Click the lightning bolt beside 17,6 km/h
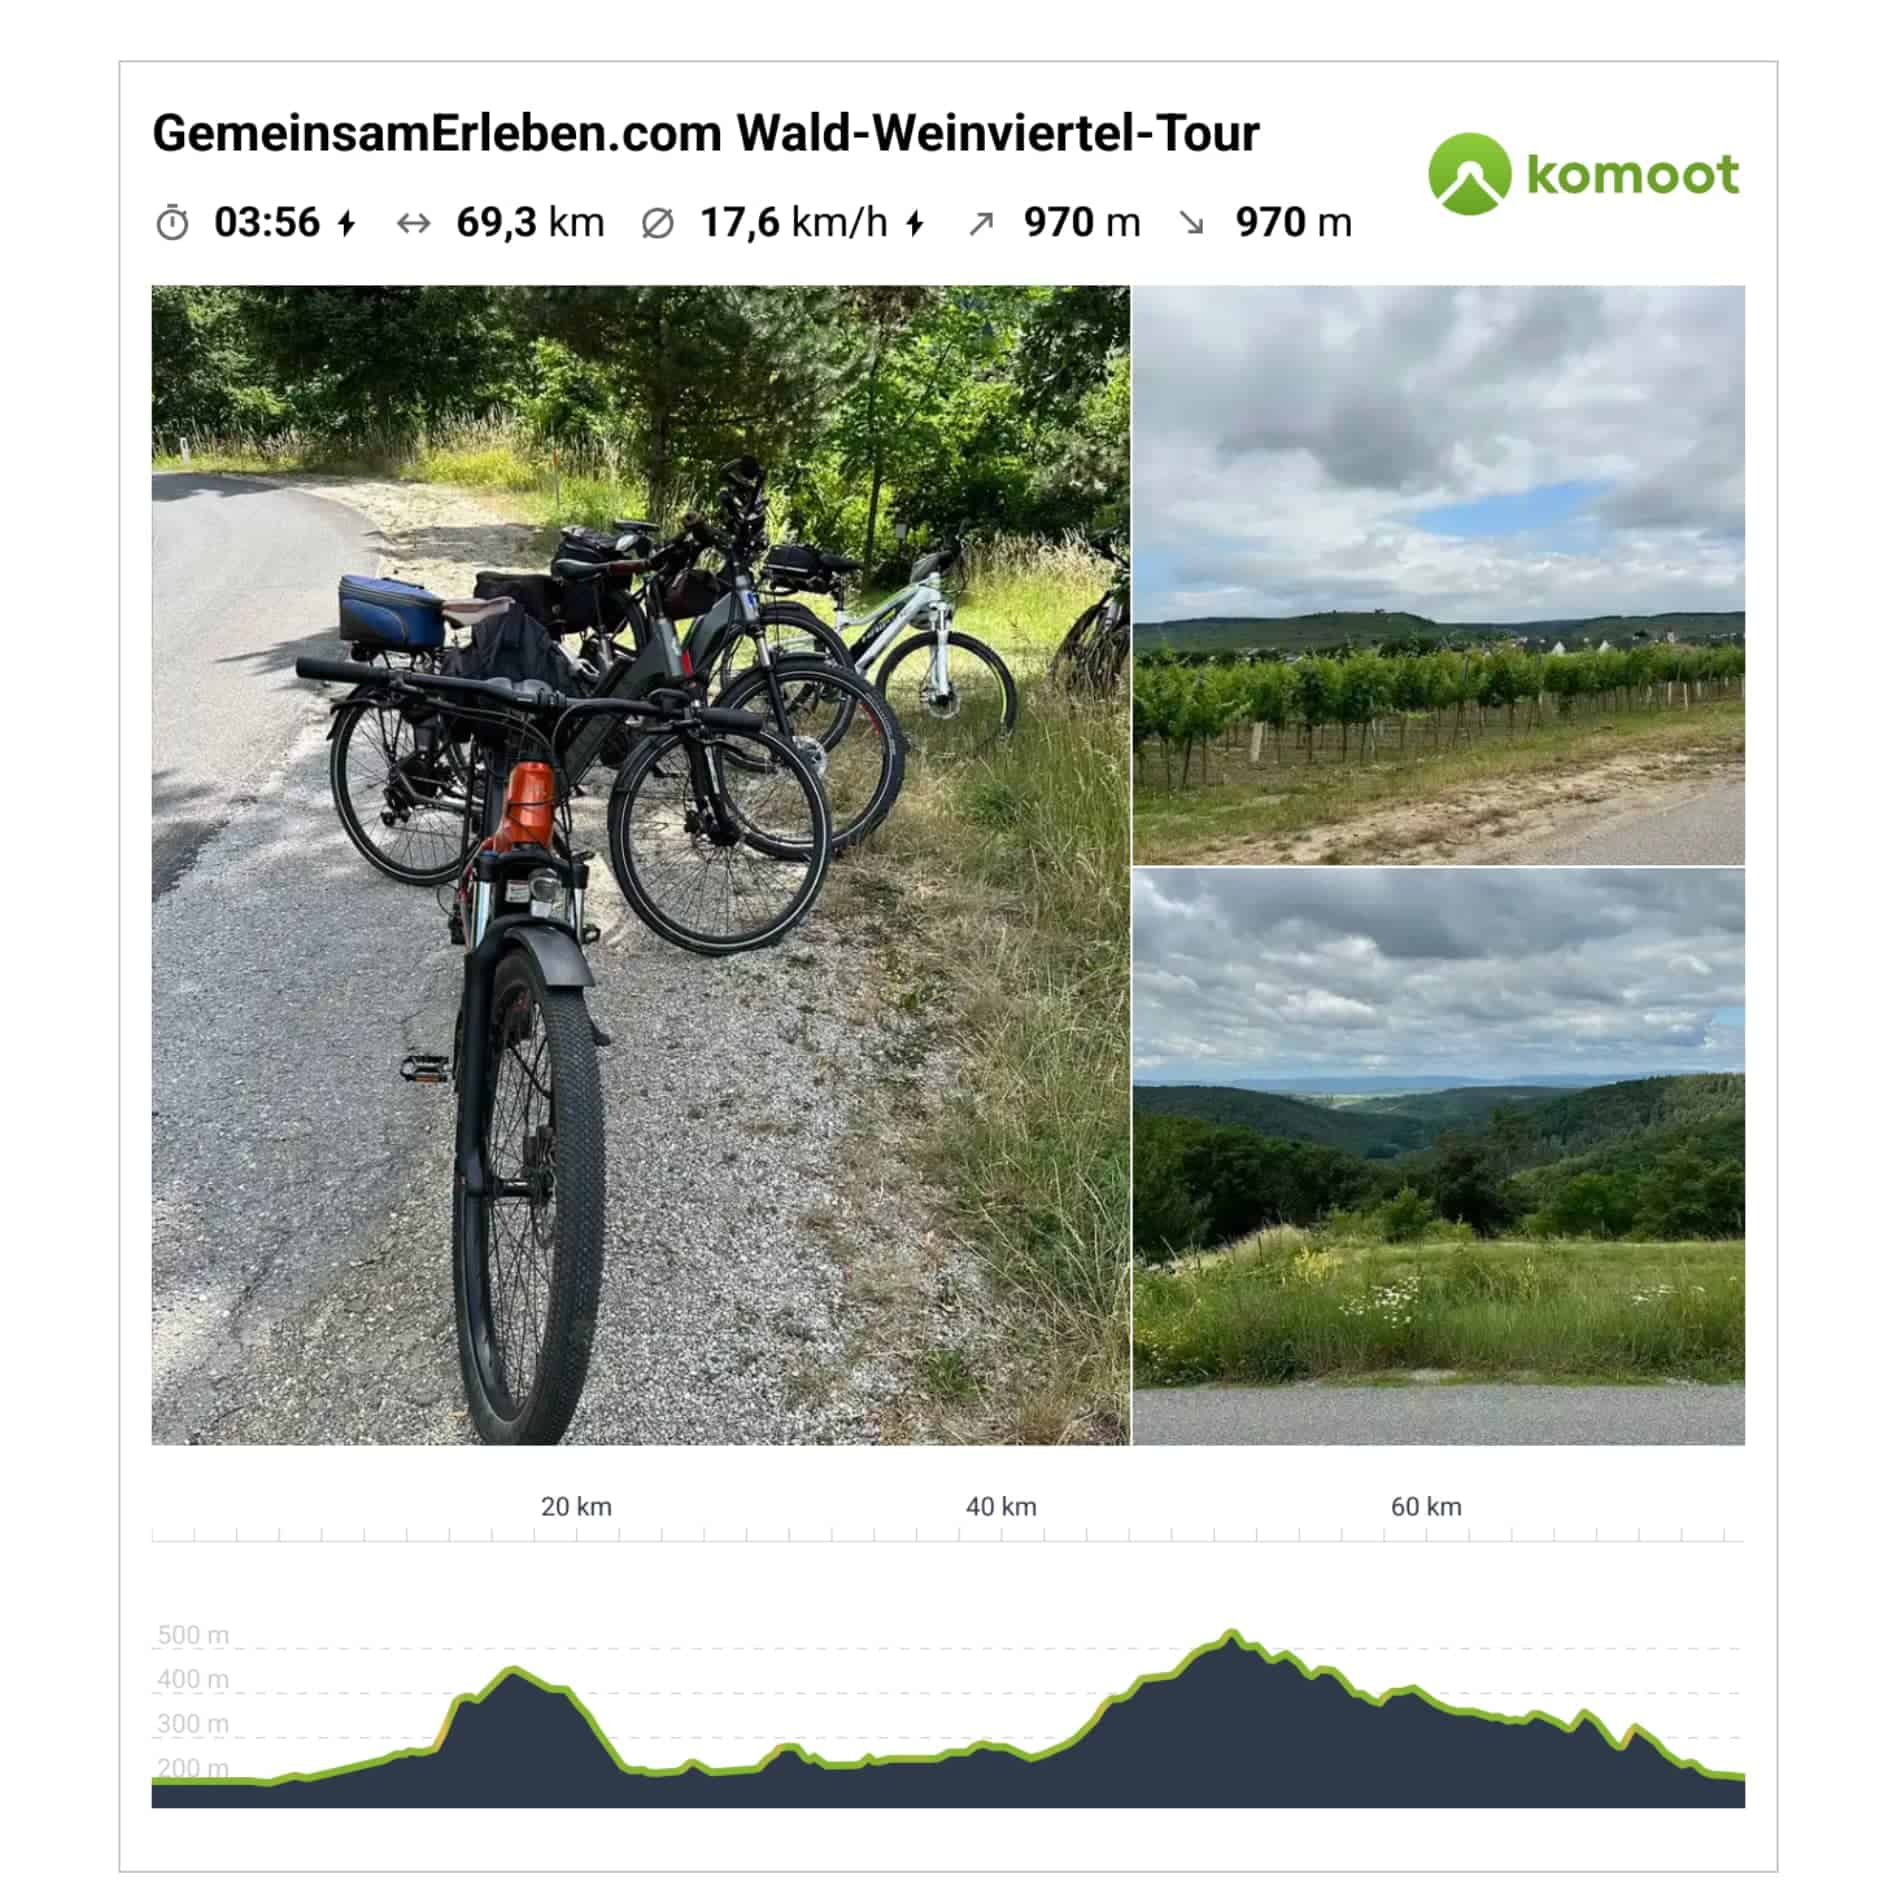1900x1900 pixels. (914, 223)
